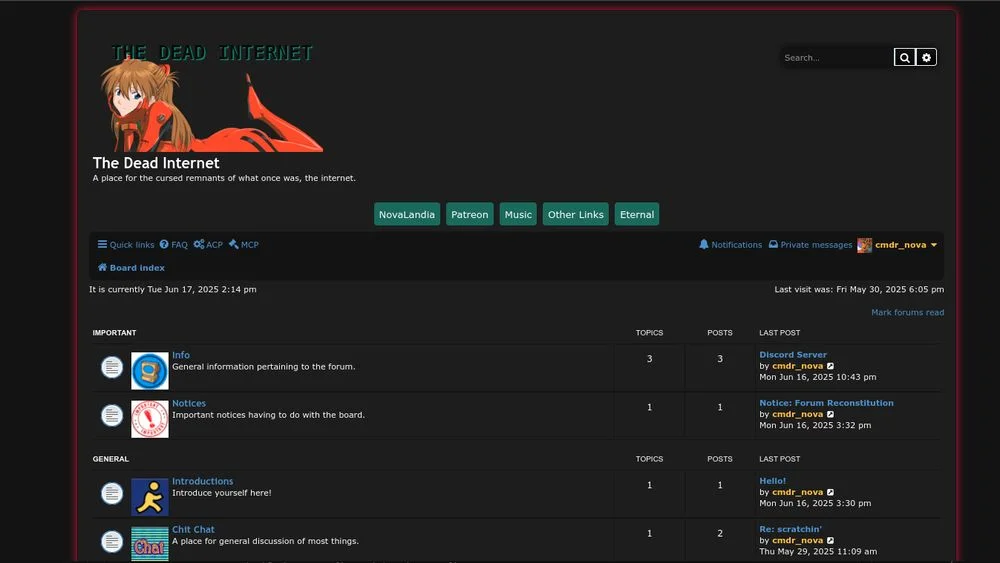This screenshot has height=563, width=1000.
Task: Open the Quick links dropdown
Action: click(x=126, y=245)
